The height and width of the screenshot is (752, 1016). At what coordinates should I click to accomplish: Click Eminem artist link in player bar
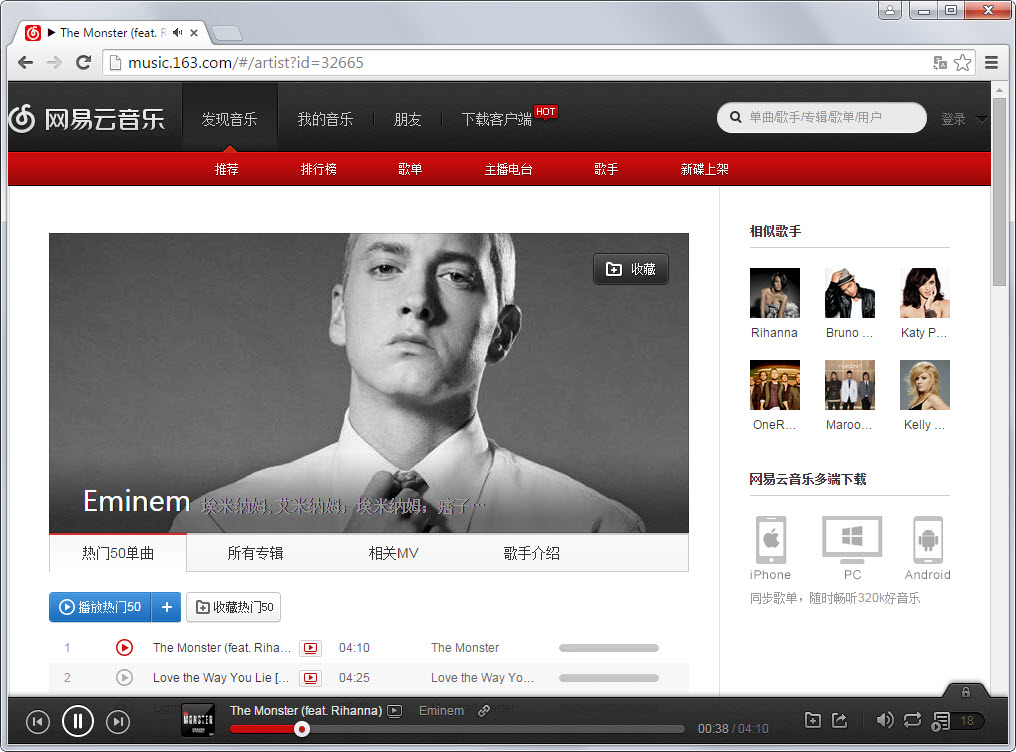pyautogui.click(x=441, y=711)
